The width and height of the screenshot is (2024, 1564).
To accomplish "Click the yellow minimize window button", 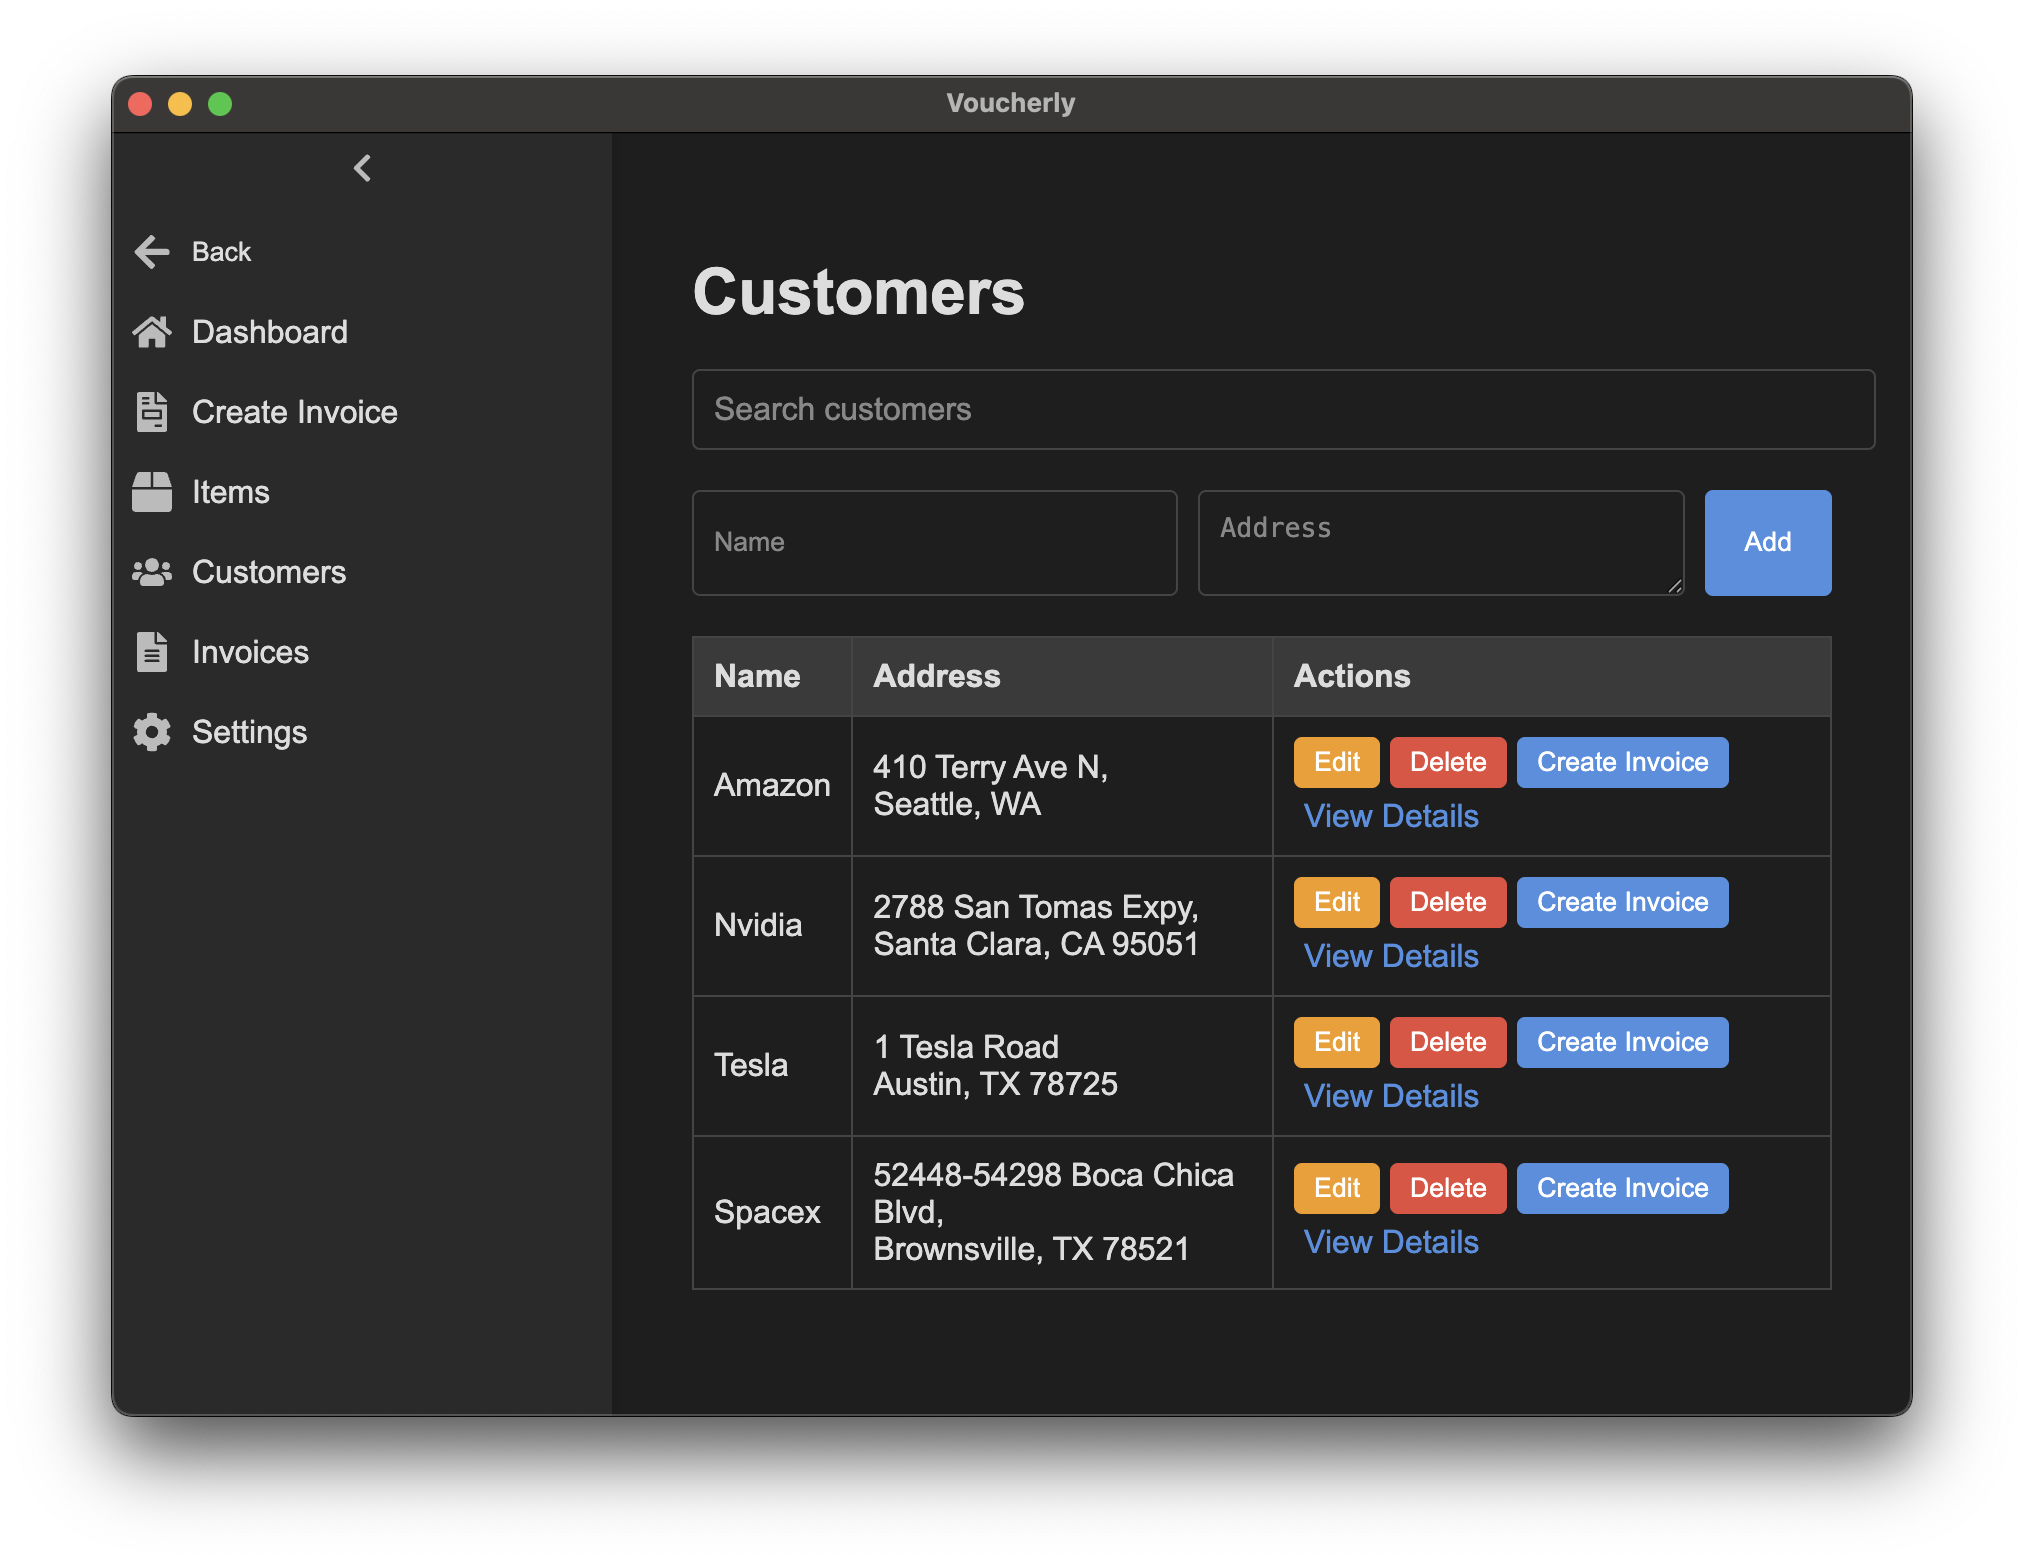I will click(x=180, y=104).
